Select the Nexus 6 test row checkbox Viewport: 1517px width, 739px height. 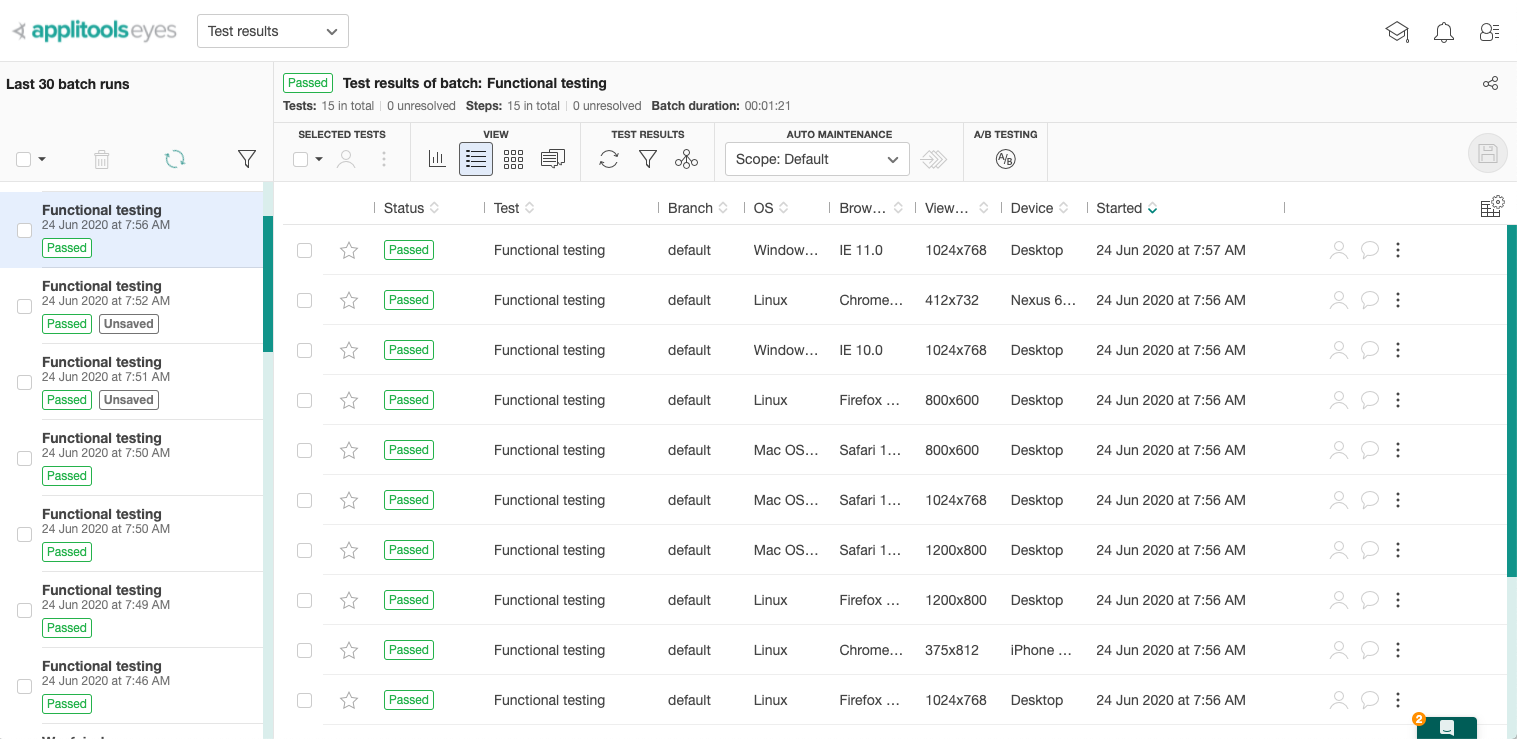(x=305, y=300)
